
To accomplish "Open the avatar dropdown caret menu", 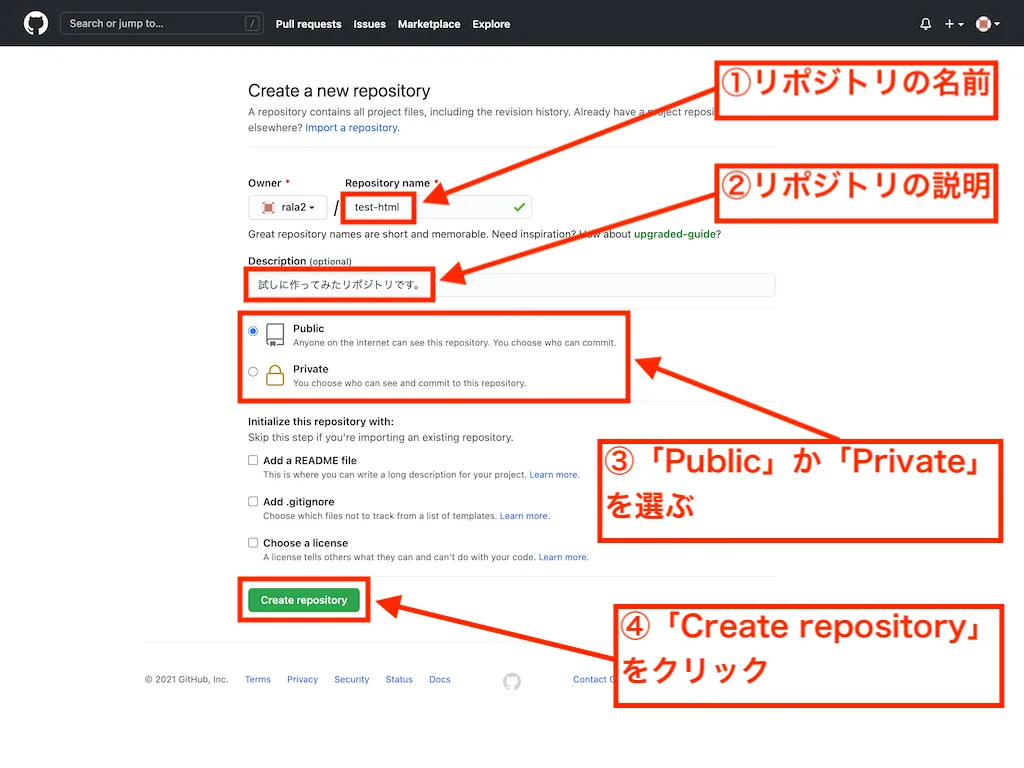I will click(998, 24).
